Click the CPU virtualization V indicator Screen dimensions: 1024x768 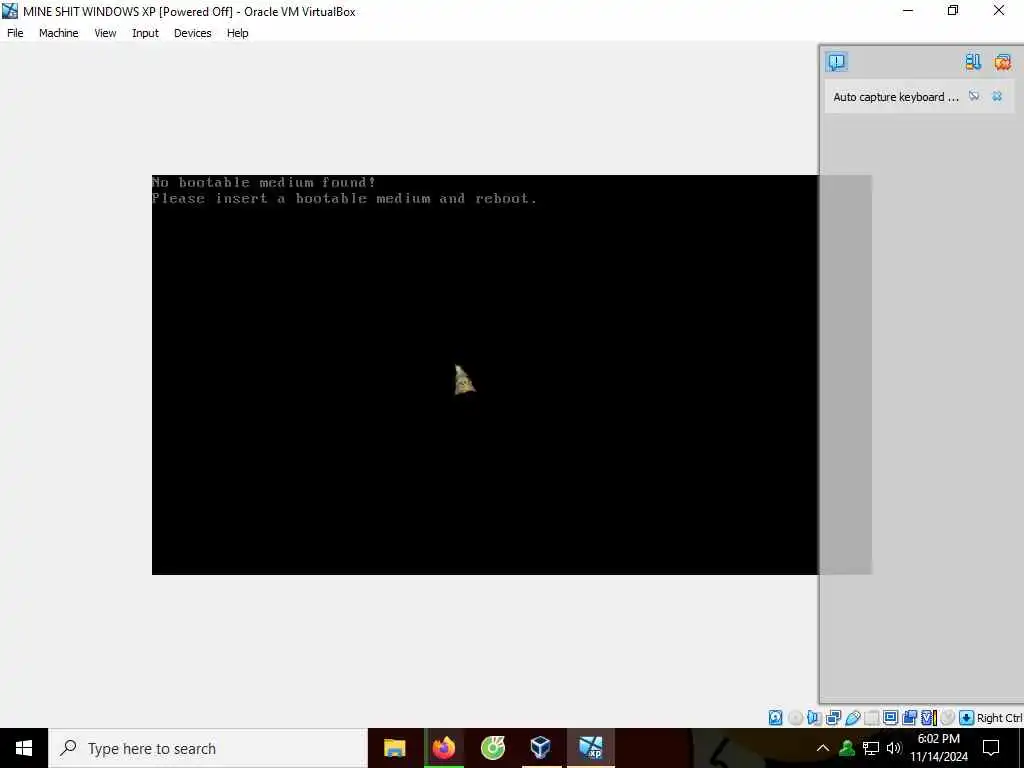929,718
